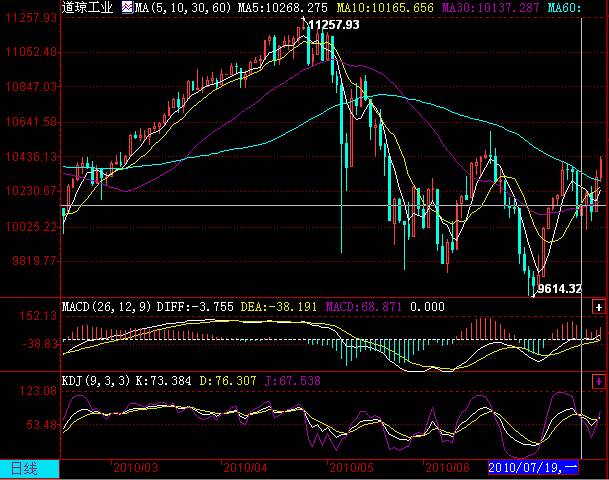Image resolution: width=609 pixels, height=480 pixels.
Task: Click the -38.83 MACD axis label
Action: click(39, 344)
